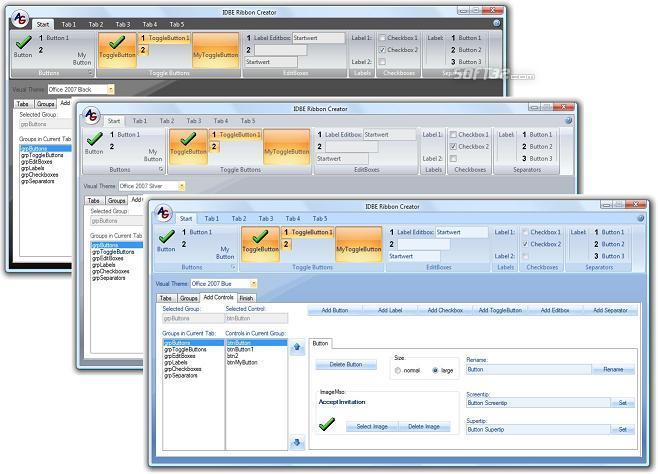The height and width of the screenshot is (474, 658).
Task: Open help icon in the blue window ribbon
Action: click(x=640, y=218)
